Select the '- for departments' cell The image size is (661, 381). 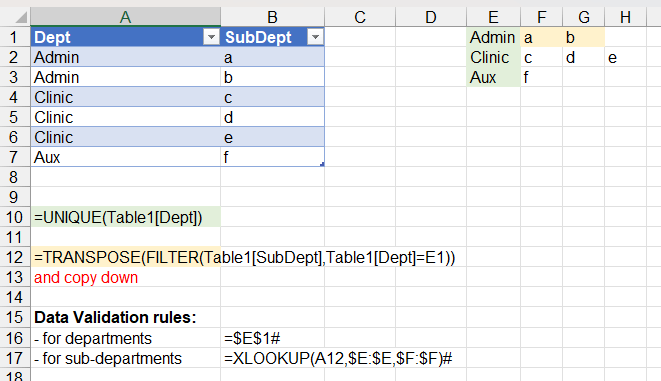[126, 338]
